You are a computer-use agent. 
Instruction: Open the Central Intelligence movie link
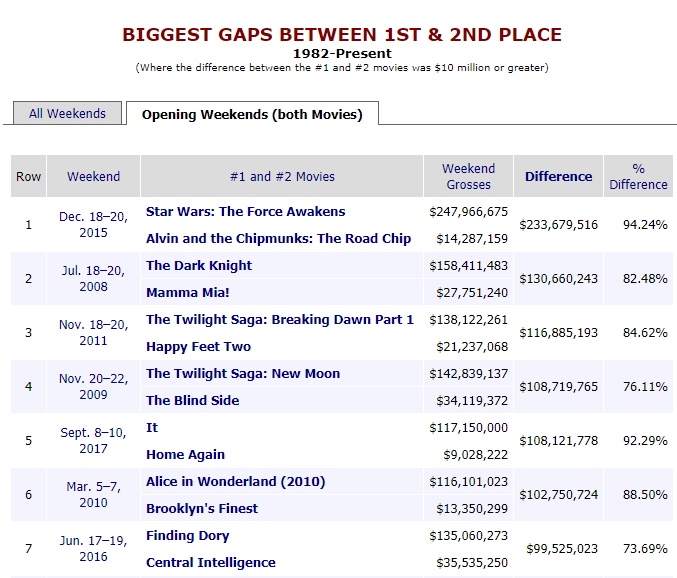point(211,562)
